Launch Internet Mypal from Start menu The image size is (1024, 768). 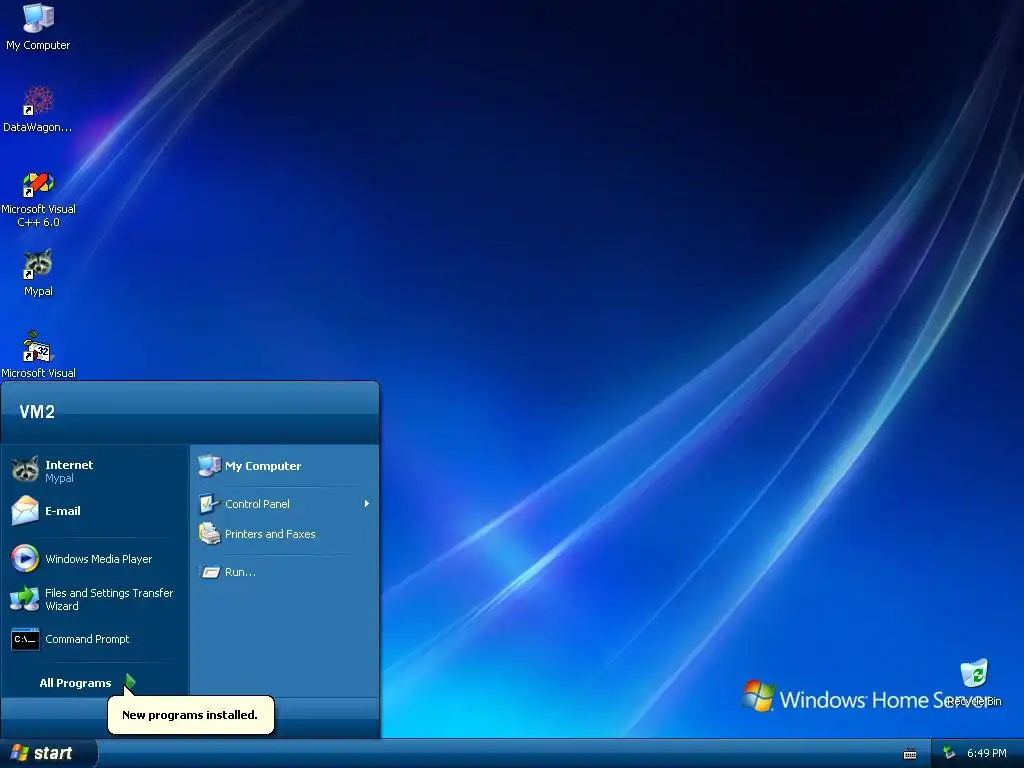[x=95, y=470]
